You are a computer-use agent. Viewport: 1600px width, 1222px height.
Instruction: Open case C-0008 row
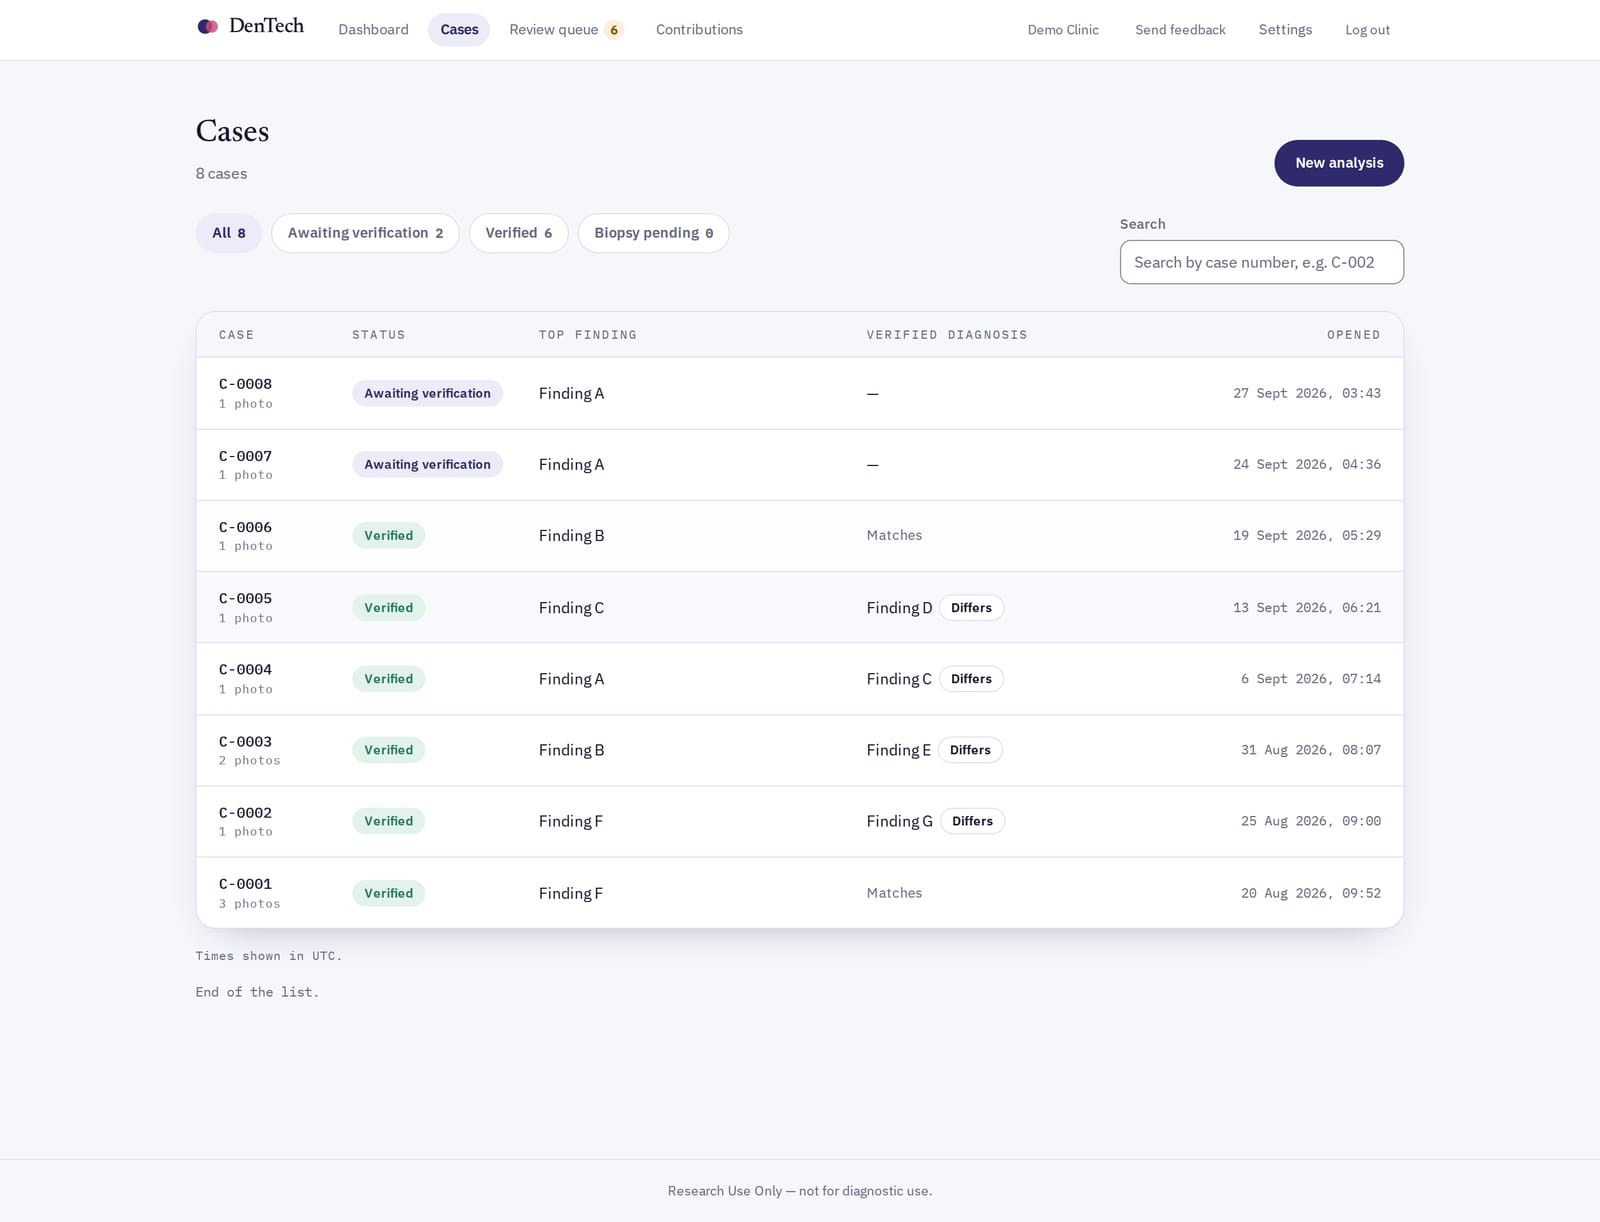click(x=800, y=393)
